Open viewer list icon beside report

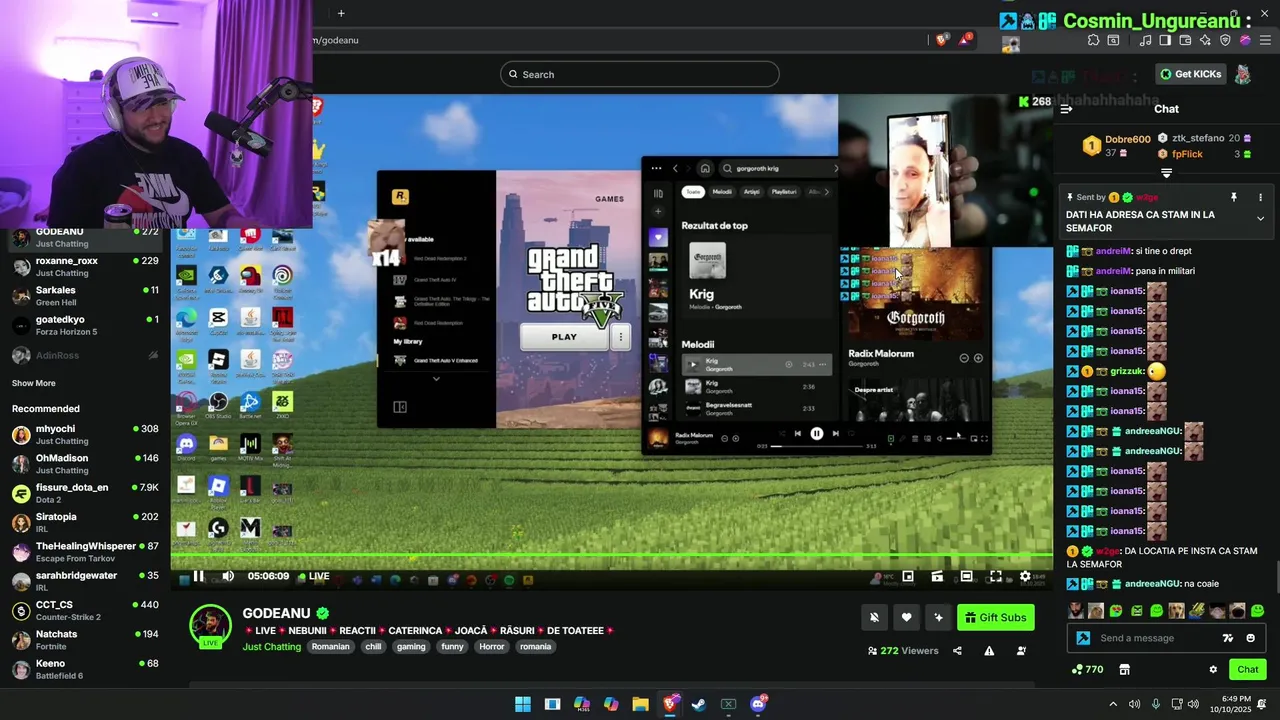[x=1021, y=651]
